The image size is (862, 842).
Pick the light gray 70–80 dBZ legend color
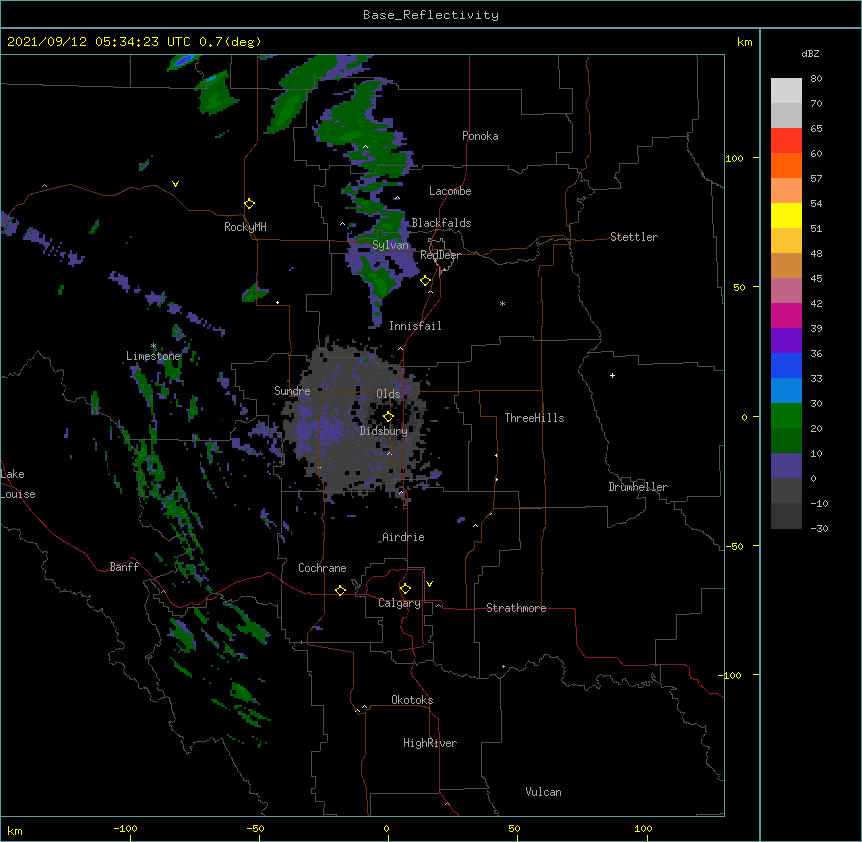coord(786,91)
